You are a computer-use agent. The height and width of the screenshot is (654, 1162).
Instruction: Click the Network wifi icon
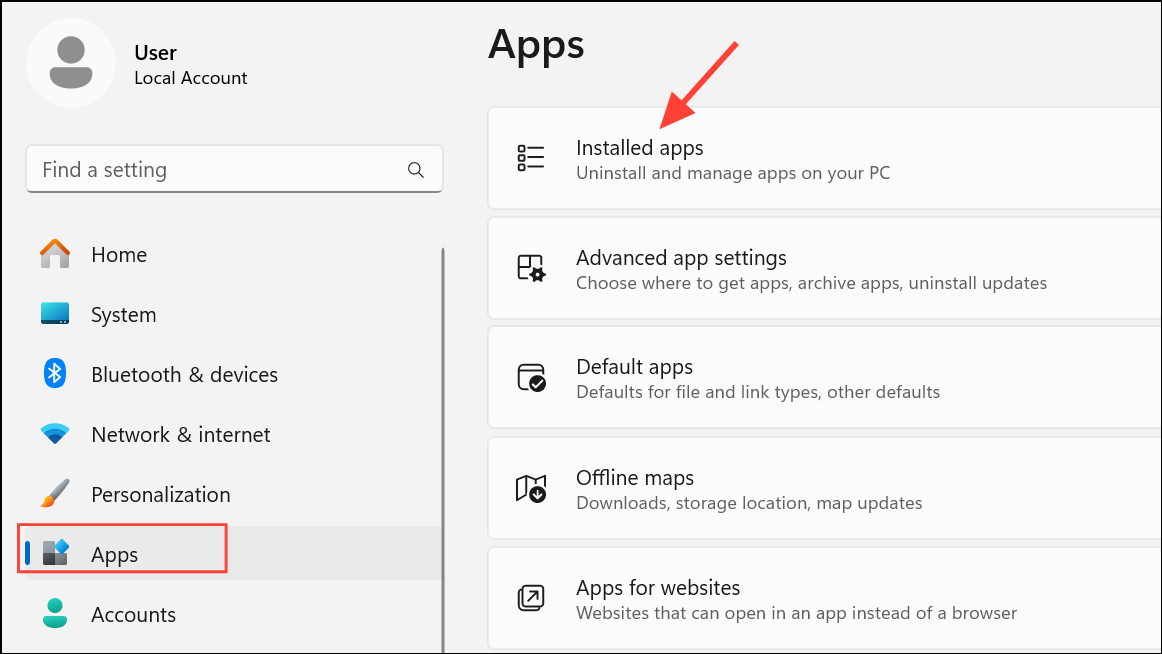click(x=55, y=434)
